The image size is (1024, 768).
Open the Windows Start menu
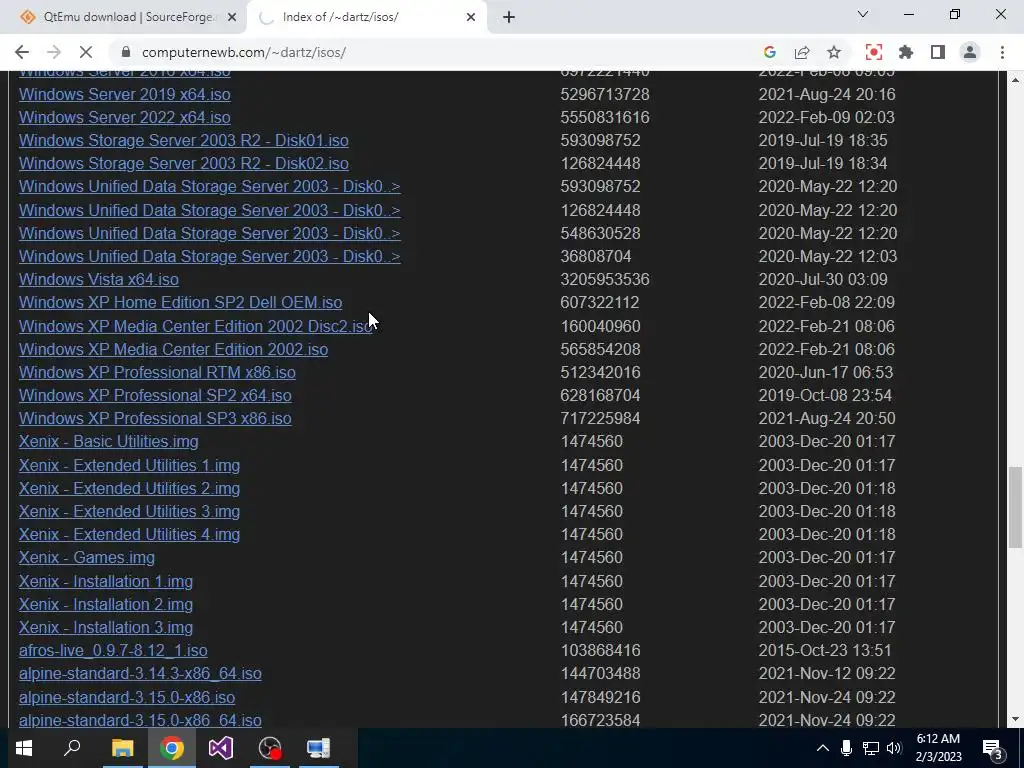[x=24, y=748]
